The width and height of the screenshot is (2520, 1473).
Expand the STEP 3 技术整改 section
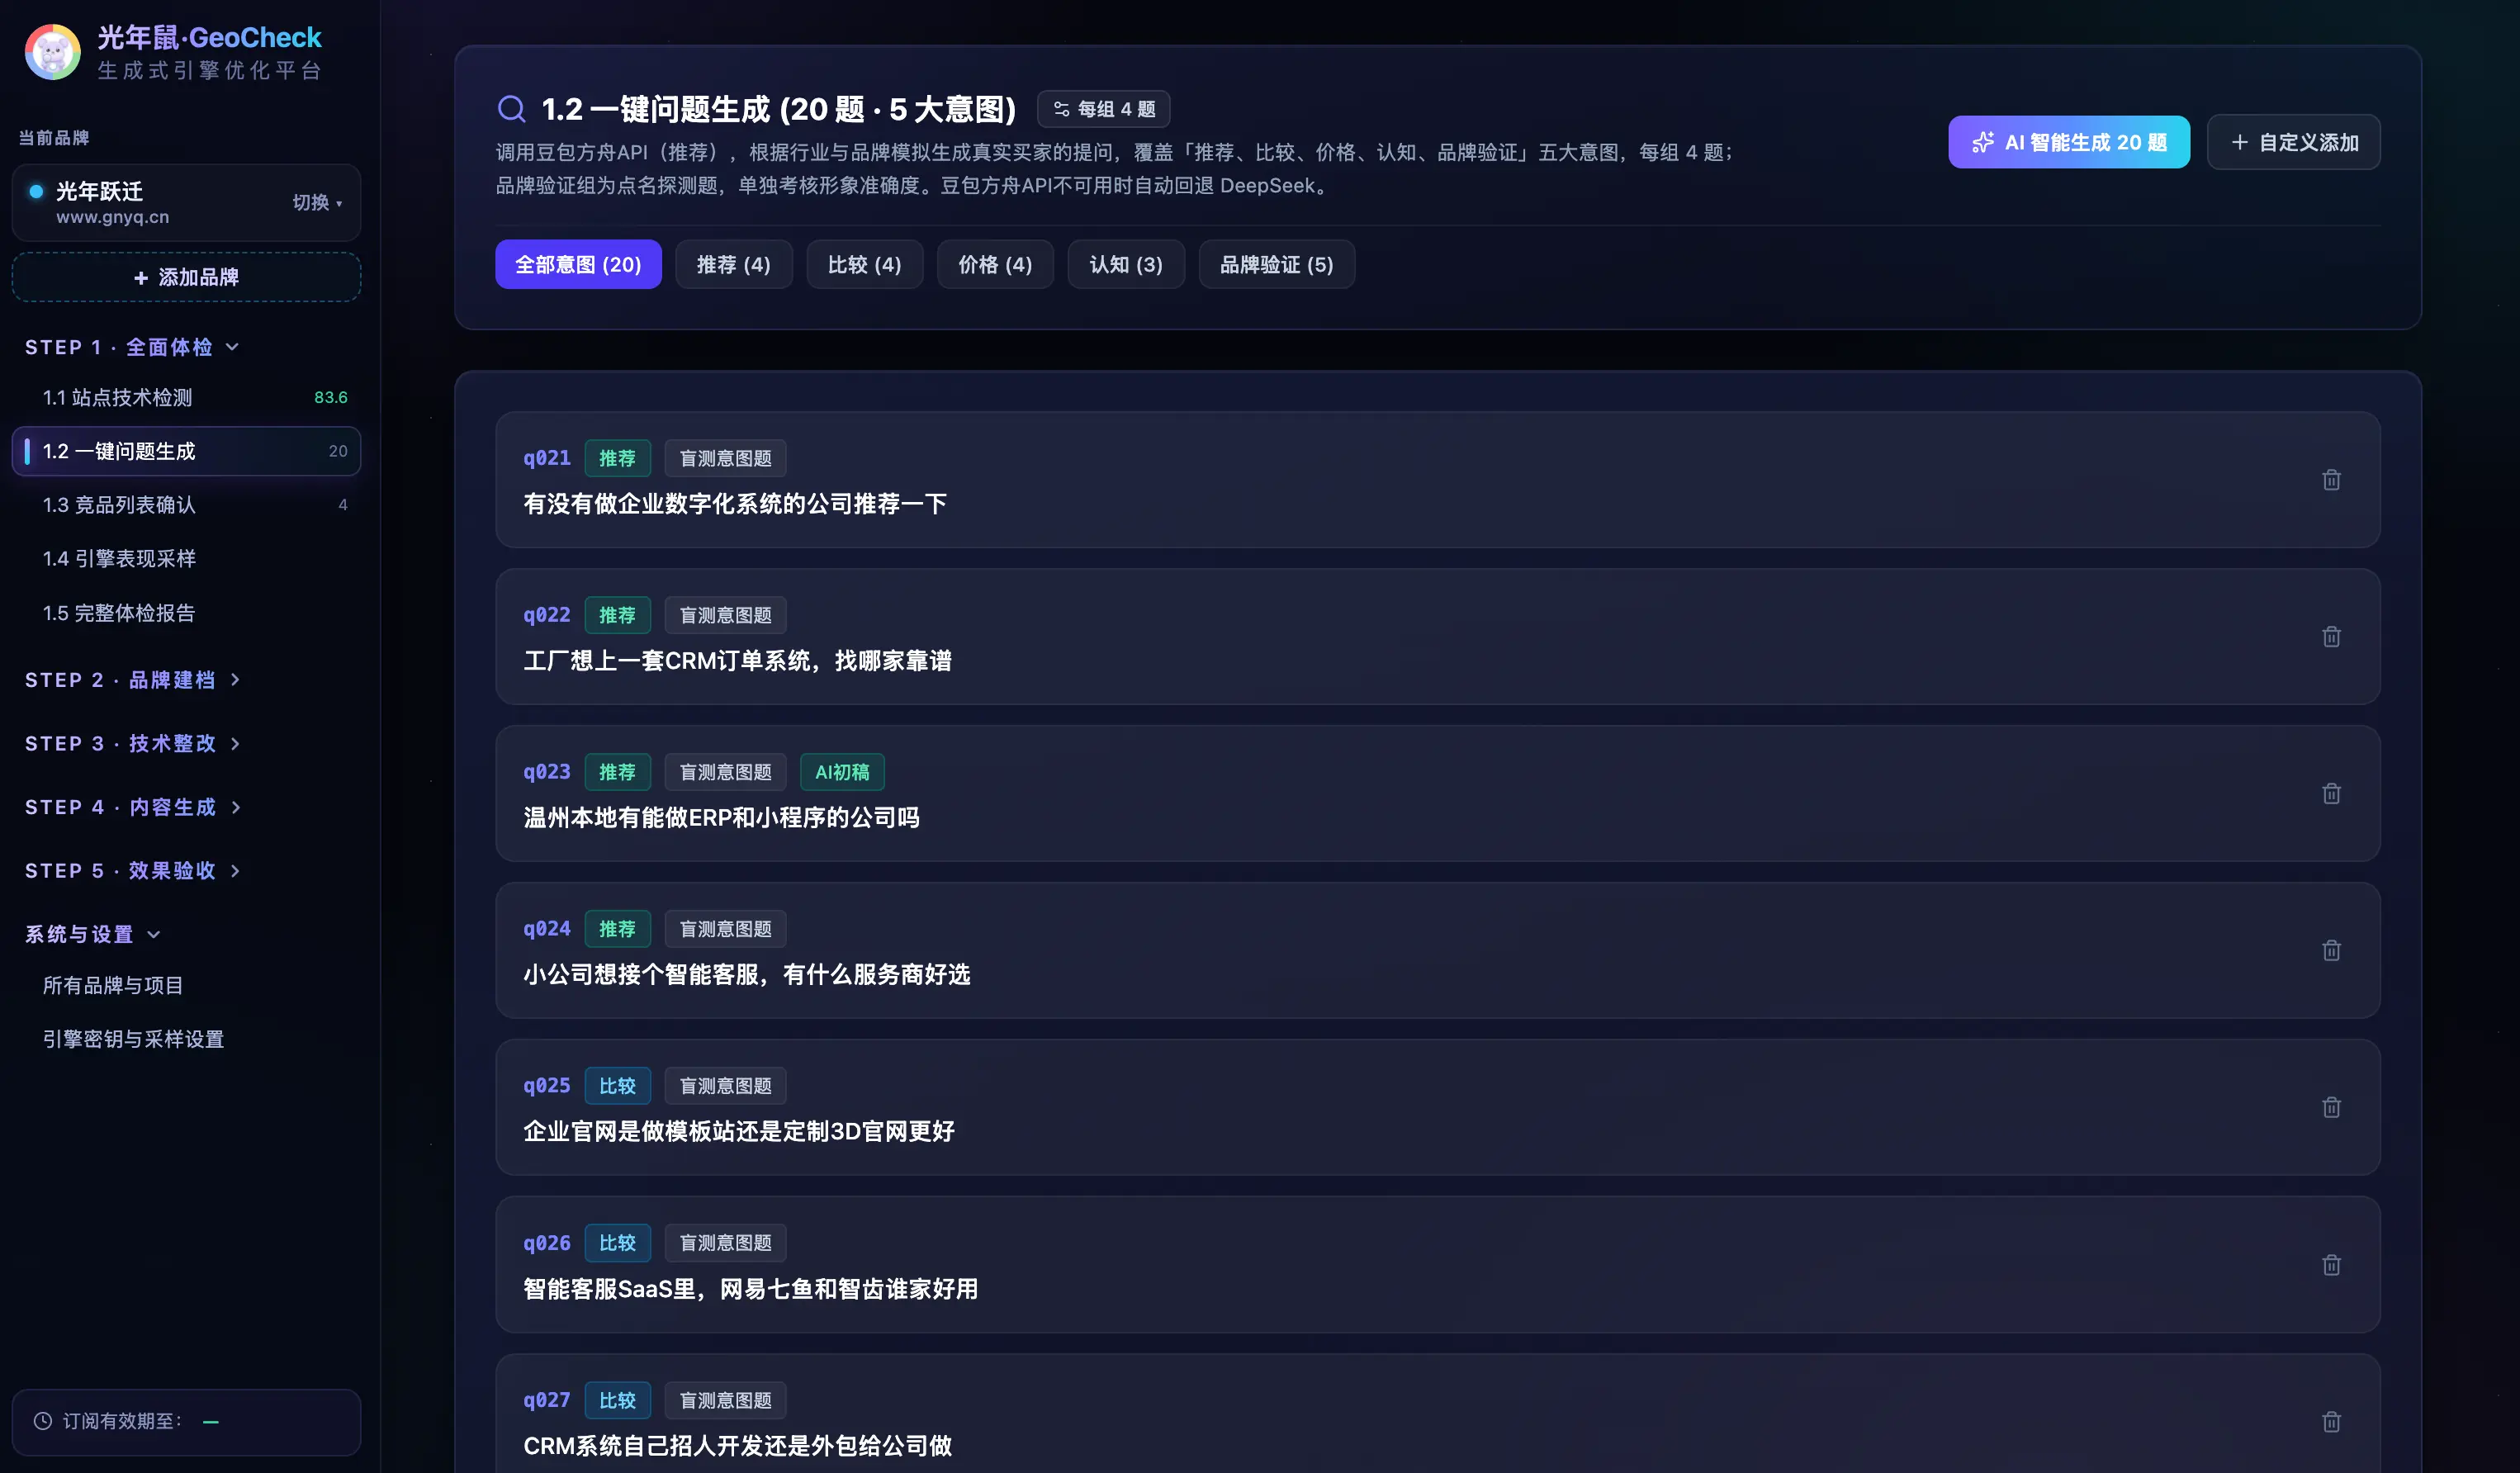(x=132, y=744)
